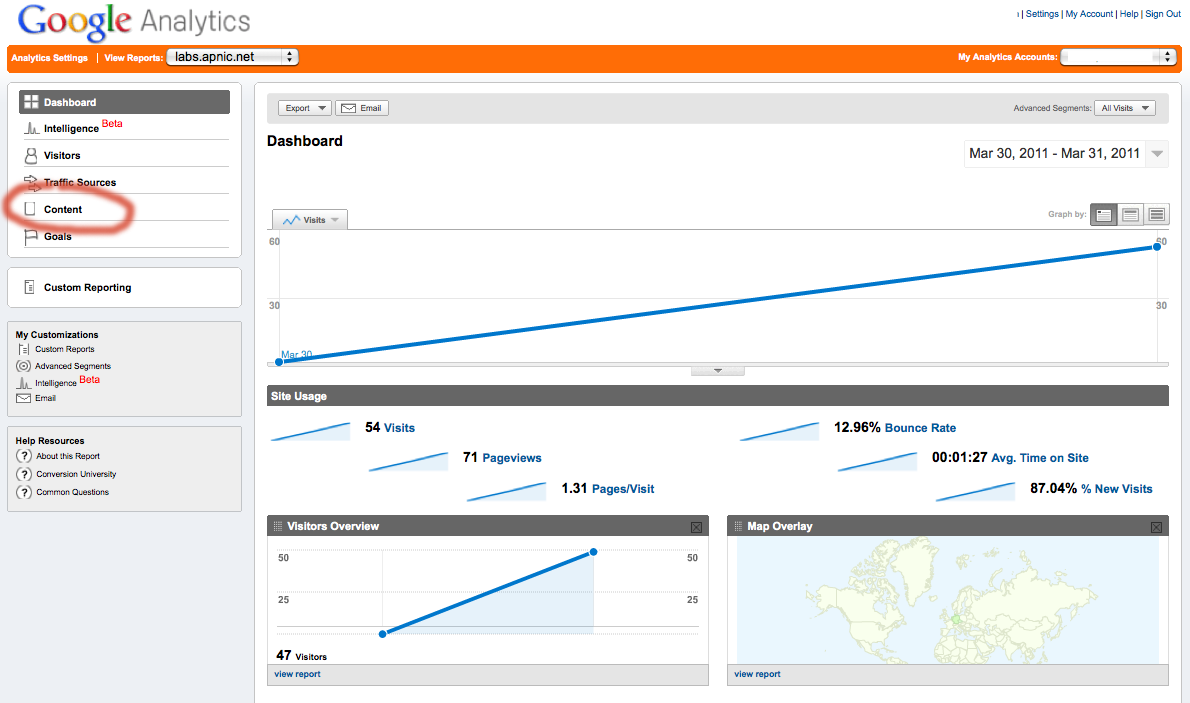Select the last Graph by view button
The width and height of the screenshot is (1190, 703).
coord(1157,215)
